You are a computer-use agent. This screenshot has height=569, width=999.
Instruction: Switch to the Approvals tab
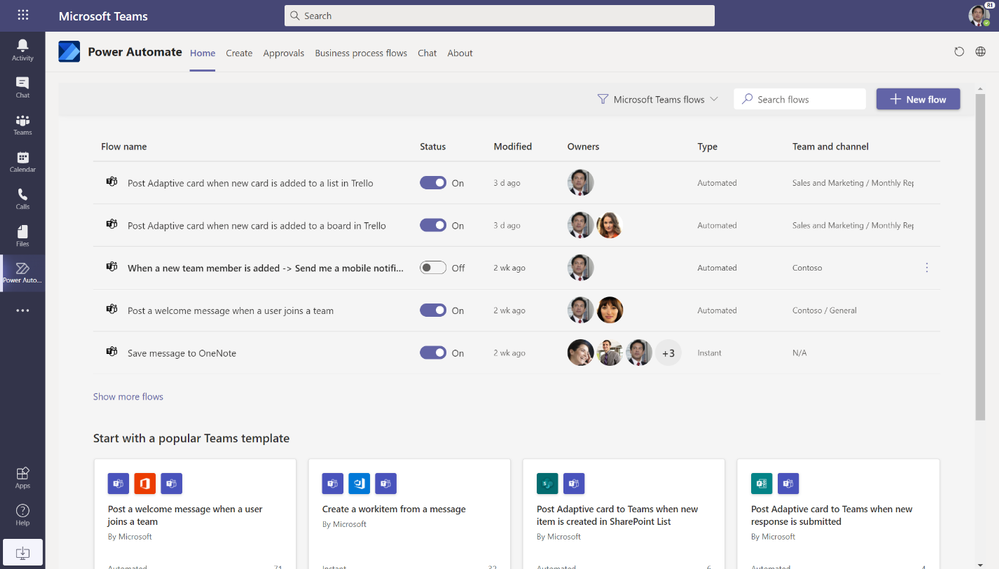[x=283, y=53]
